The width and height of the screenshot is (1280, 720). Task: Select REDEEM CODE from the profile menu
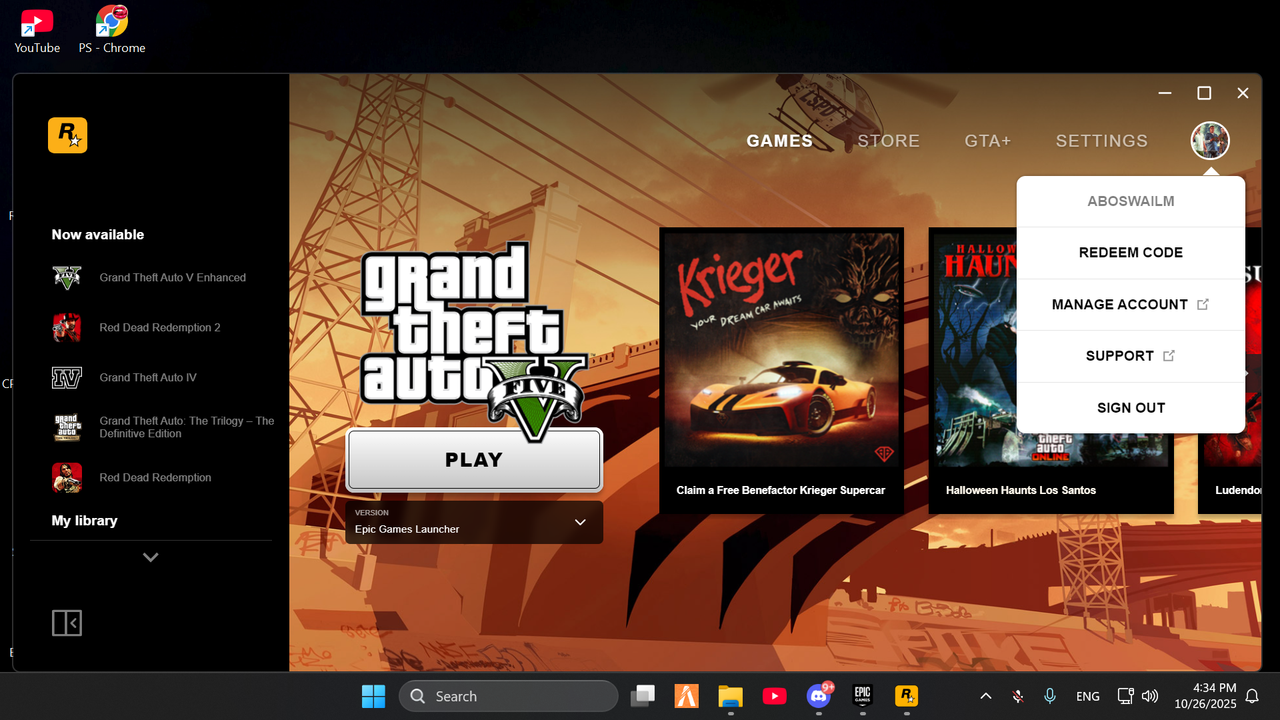(x=1131, y=253)
